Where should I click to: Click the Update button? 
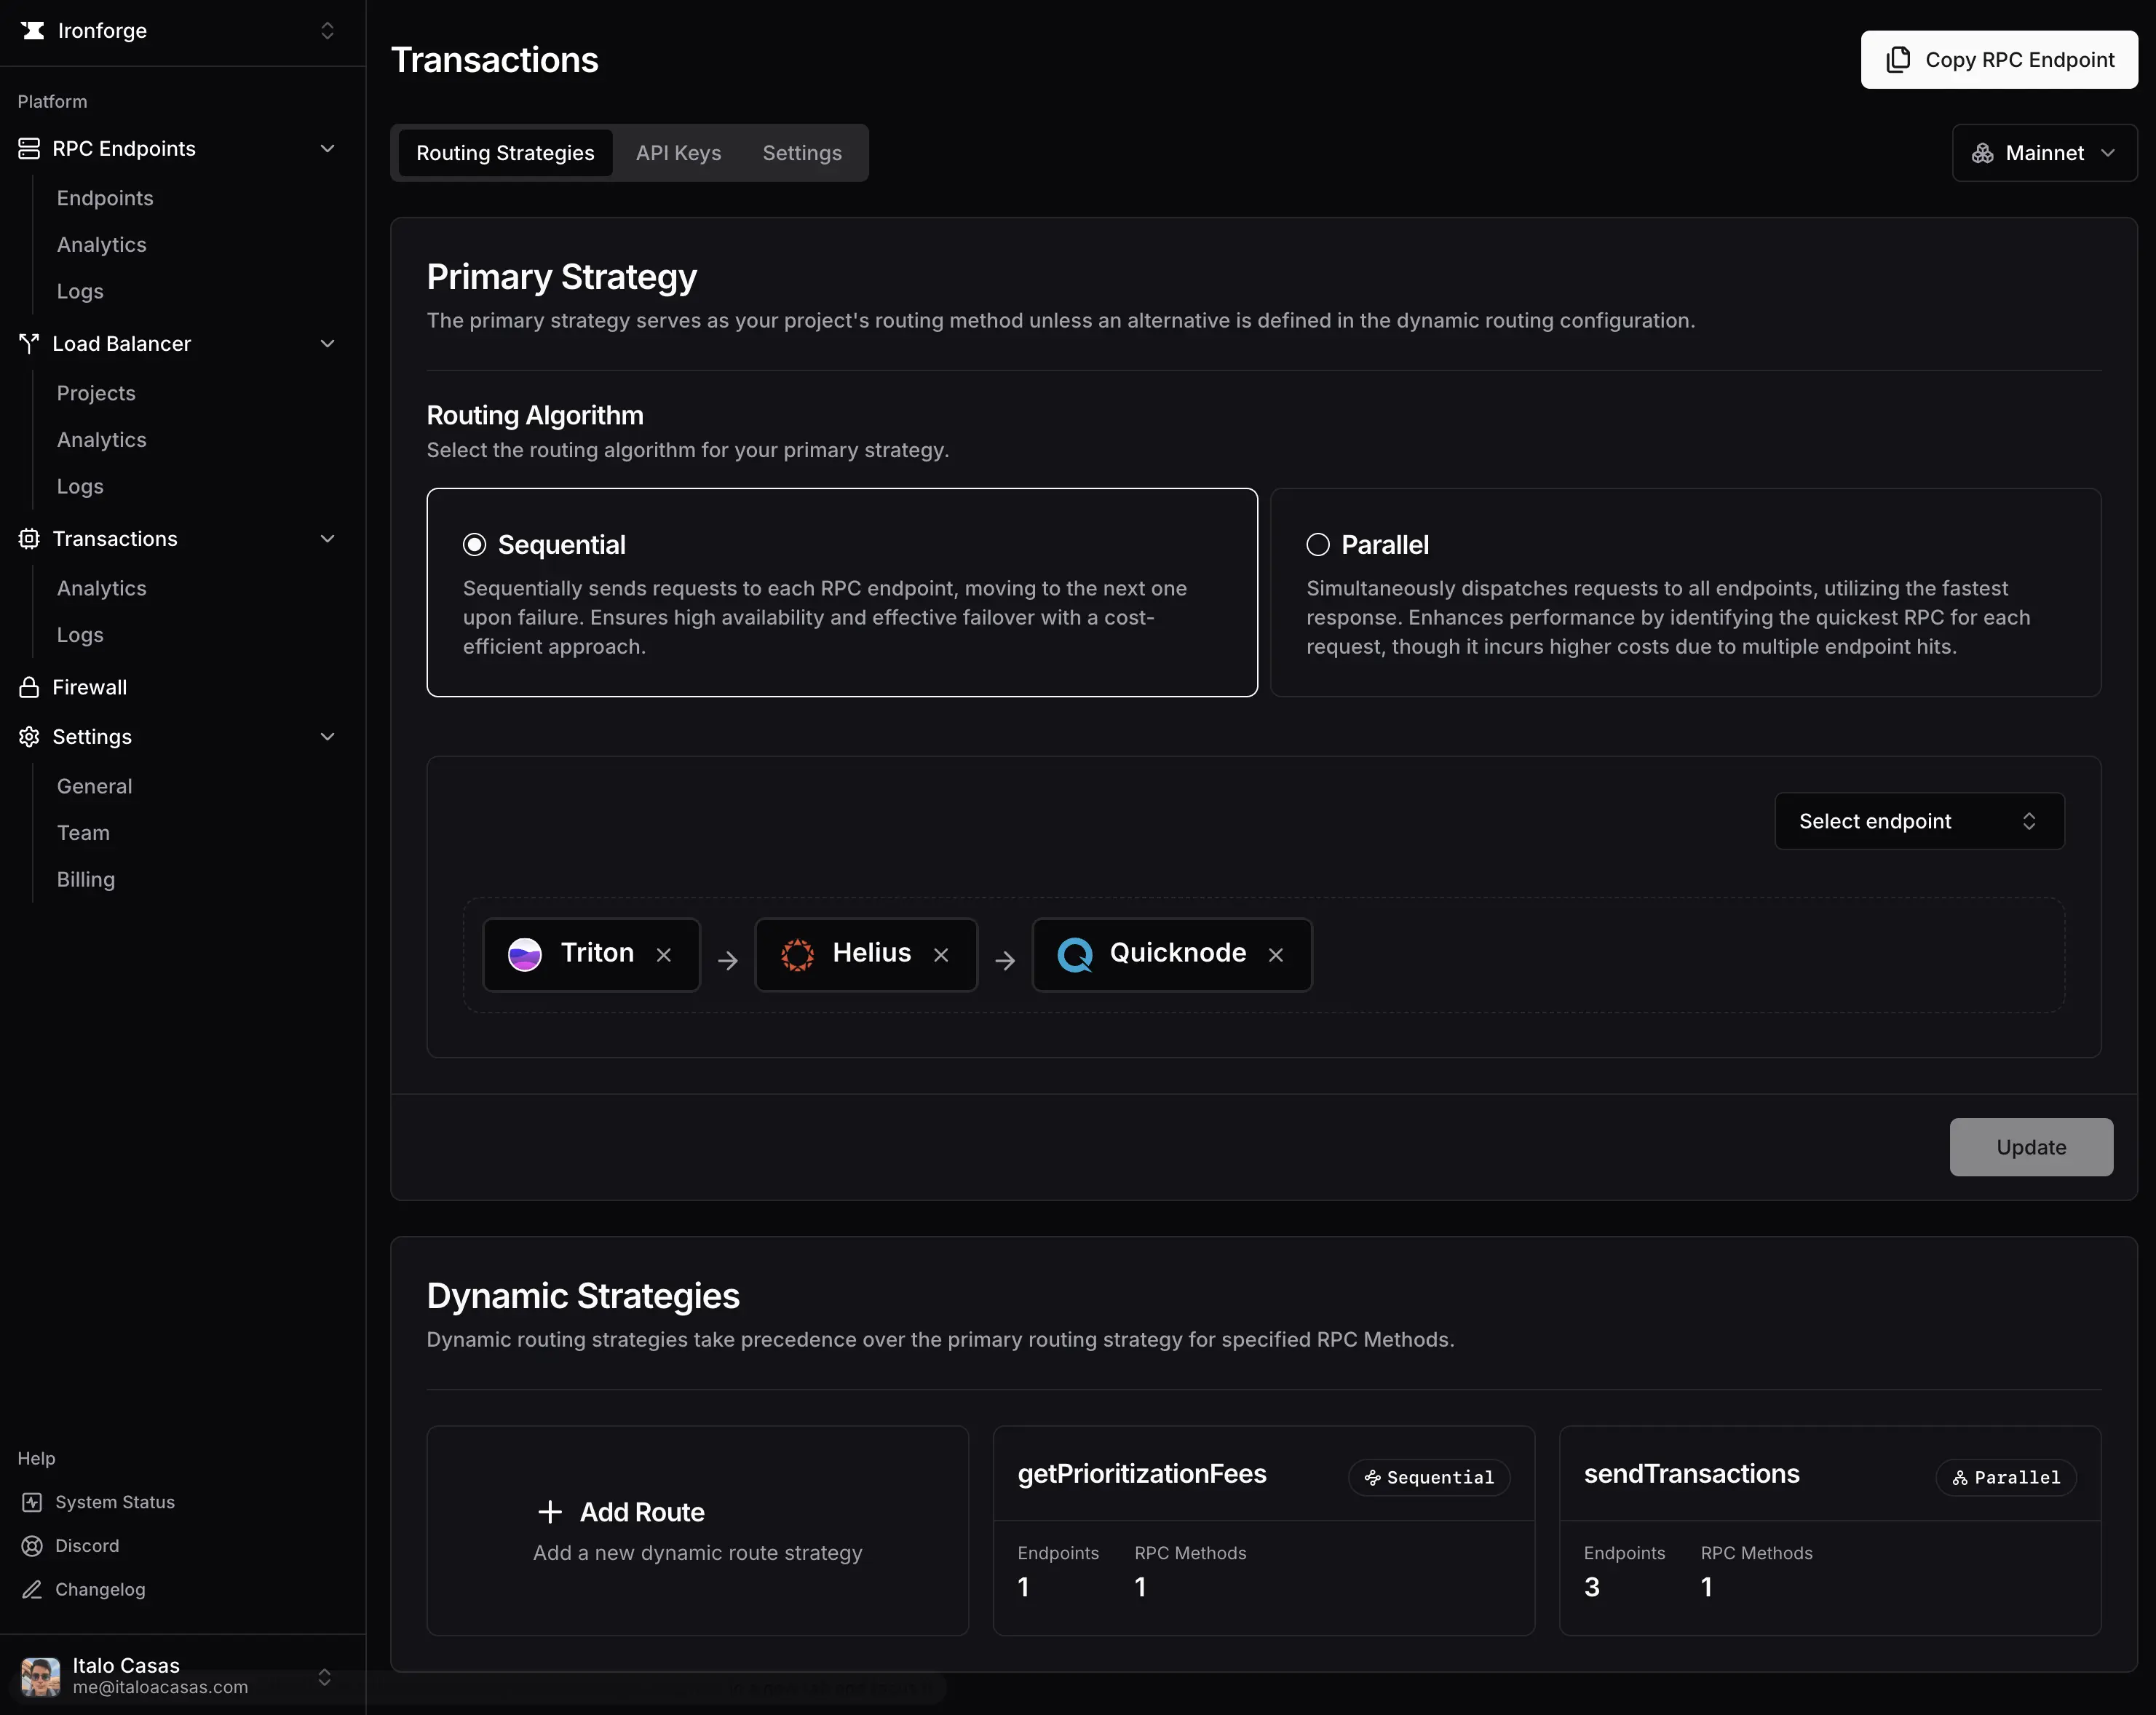coord(2030,1147)
